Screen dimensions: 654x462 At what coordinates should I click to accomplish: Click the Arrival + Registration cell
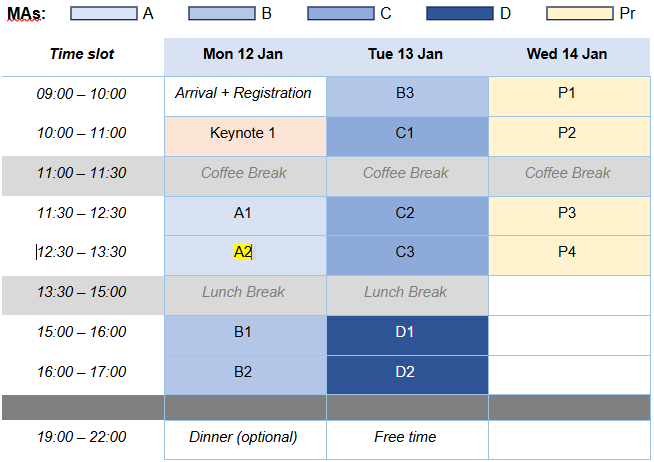243,93
